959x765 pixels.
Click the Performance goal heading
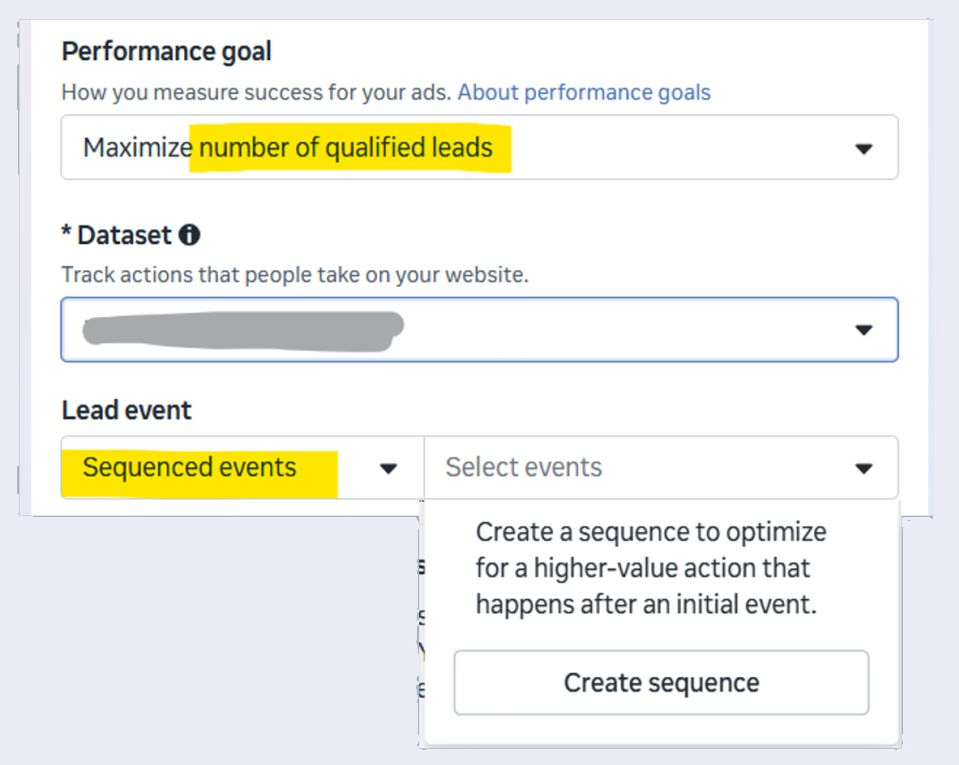pos(166,51)
